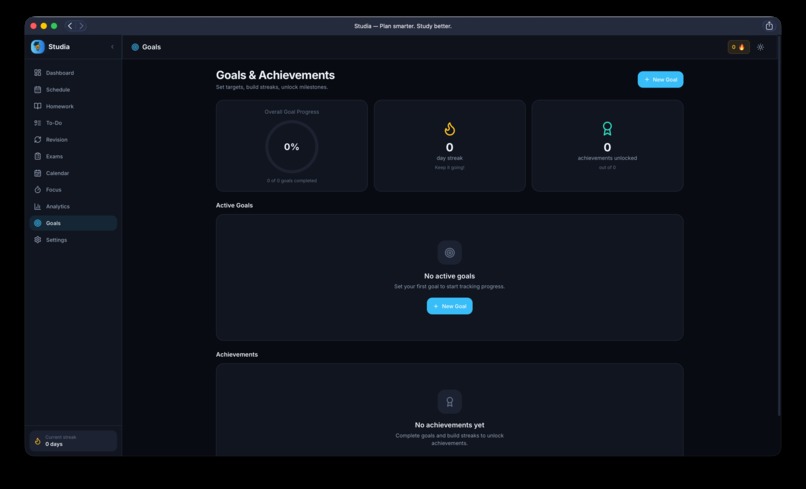Go forward with the title bar arrow
806x489 pixels.
click(81, 26)
